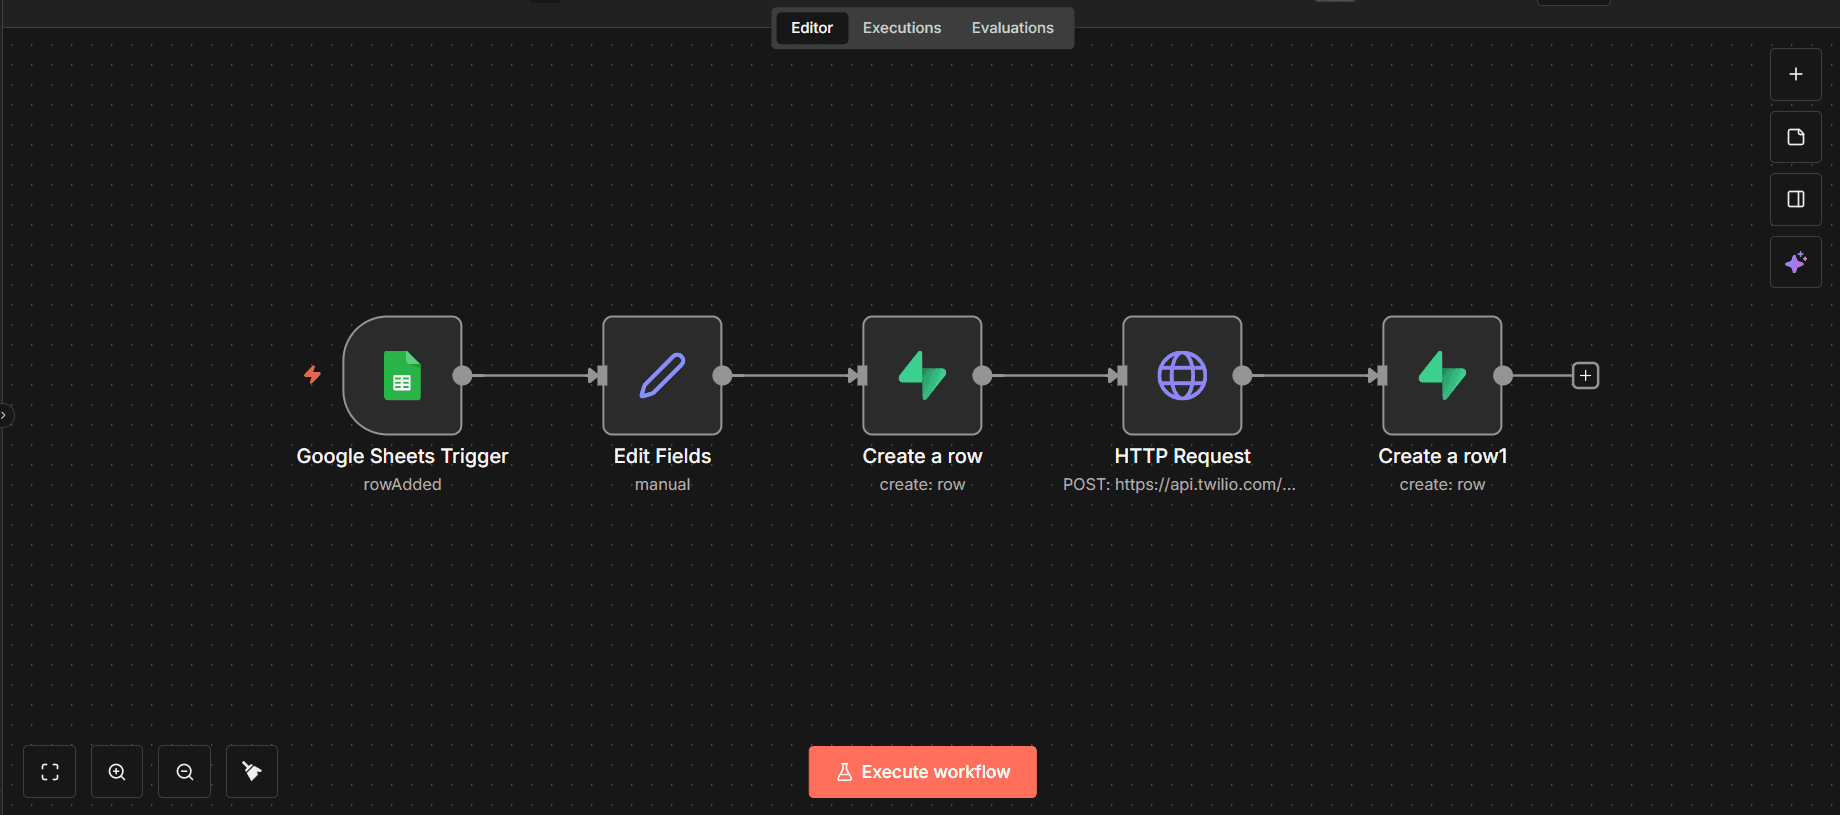Add a sticky note
Image resolution: width=1840 pixels, height=815 pixels.
coord(1796,137)
